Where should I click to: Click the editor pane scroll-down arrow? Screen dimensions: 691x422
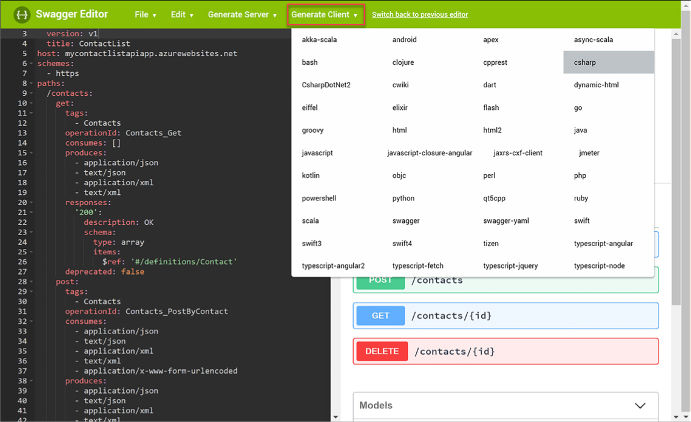tap(335, 417)
